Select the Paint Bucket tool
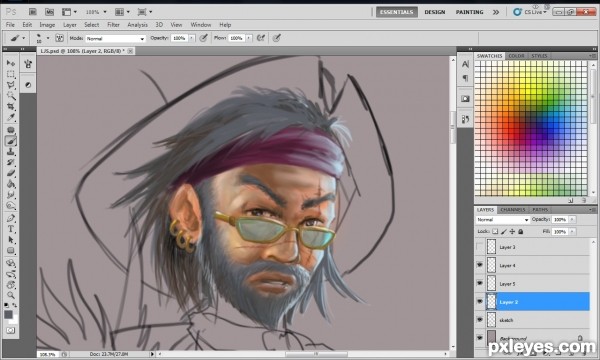 coord(11,184)
